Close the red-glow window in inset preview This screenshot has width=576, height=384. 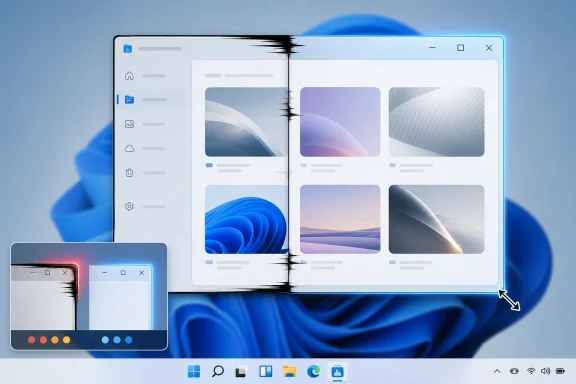tap(65, 273)
